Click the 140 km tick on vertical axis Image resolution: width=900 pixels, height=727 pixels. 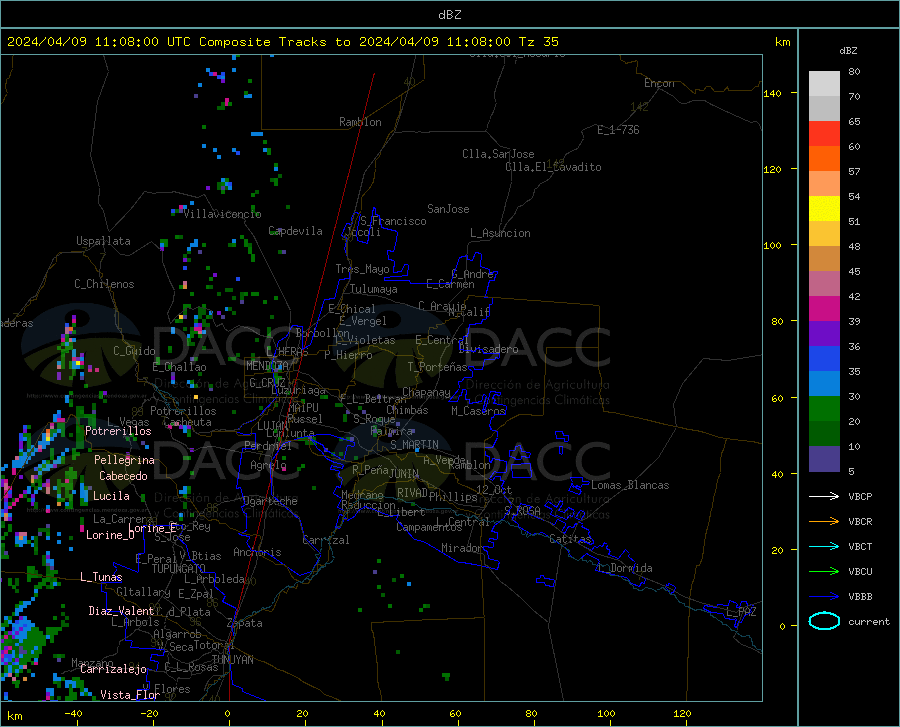point(772,93)
